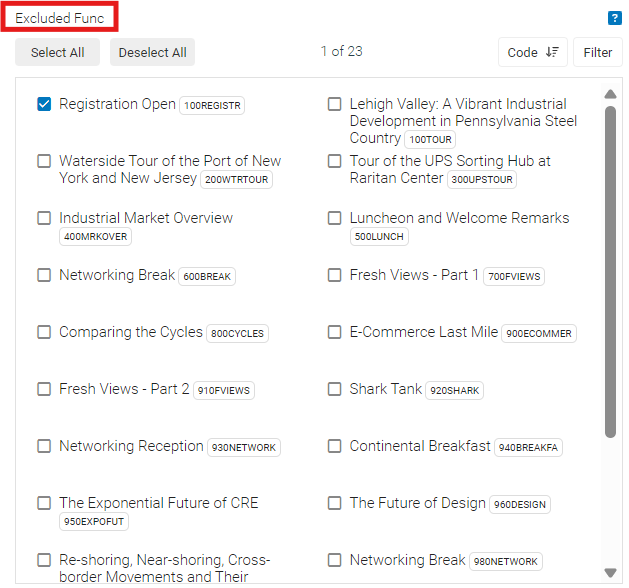This screenshot has width=629, height=588.
Task: Enable the Shark Tank checkbox
Action: (335, 389)
